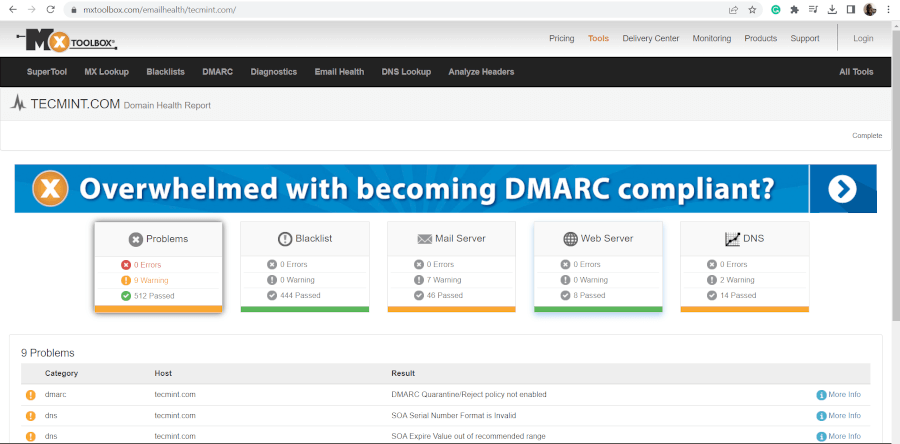Bookmark page with the star icon
The height and width of the screenshot is (444, 900).
(x=752, y=10)
